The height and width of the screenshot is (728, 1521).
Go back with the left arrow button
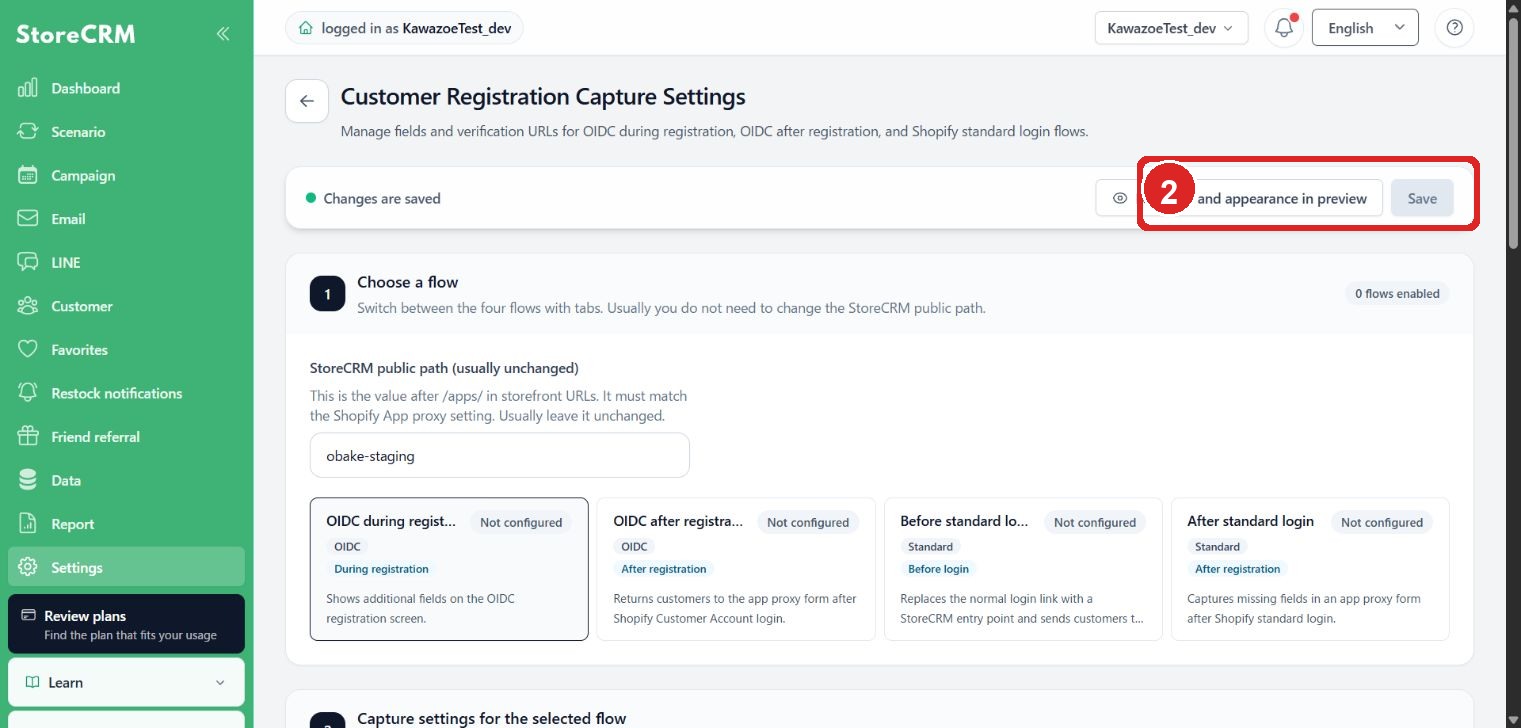tap(307, 101)
